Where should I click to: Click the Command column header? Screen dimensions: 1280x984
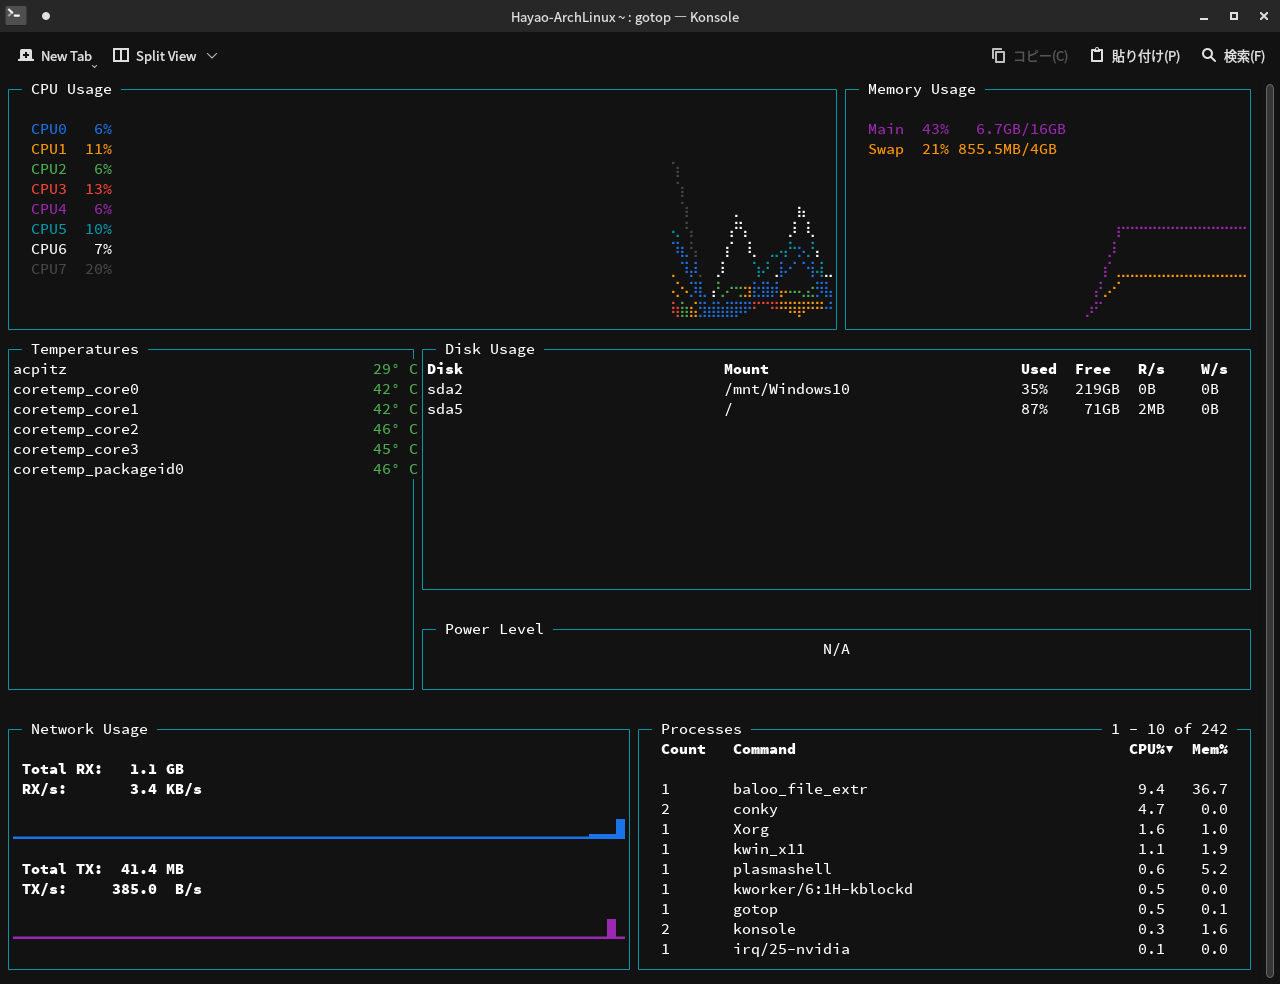tap(764, 749)
